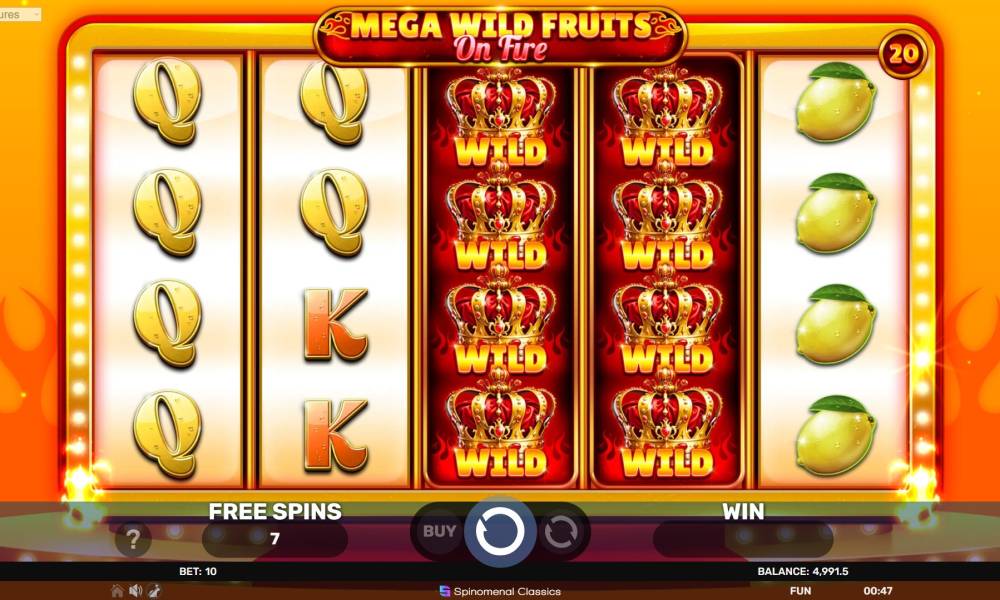Click the top WILD crown on reel three

tap(501, 116)
